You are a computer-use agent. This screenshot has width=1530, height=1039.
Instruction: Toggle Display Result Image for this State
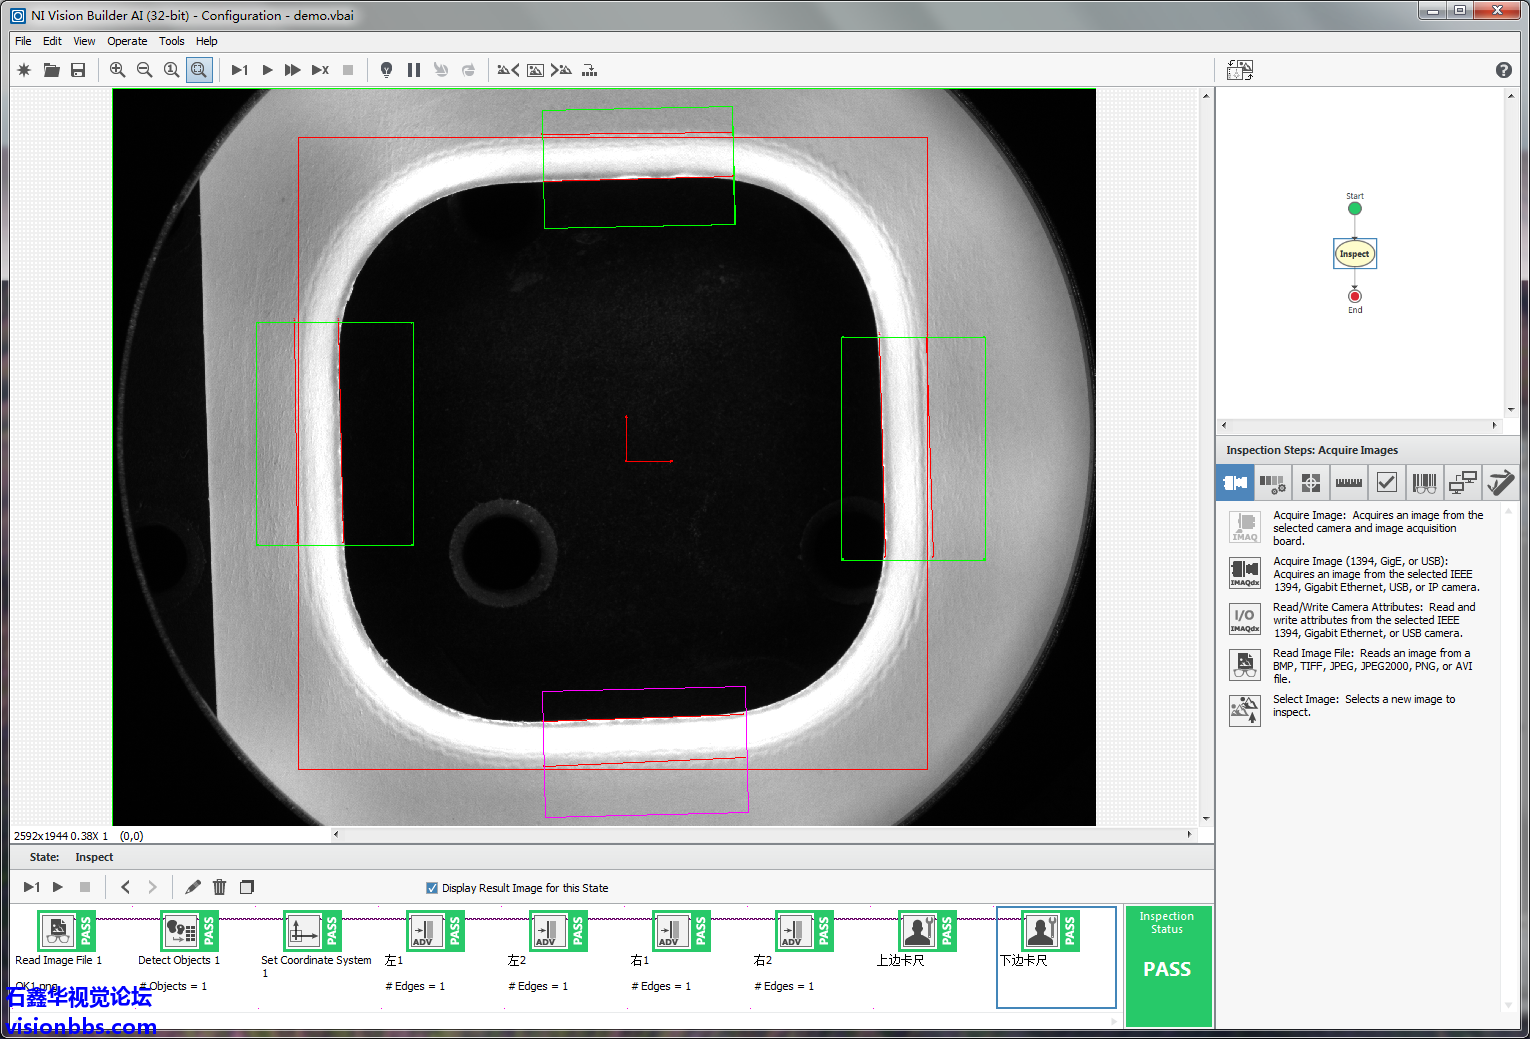click(x=432, y=888)
